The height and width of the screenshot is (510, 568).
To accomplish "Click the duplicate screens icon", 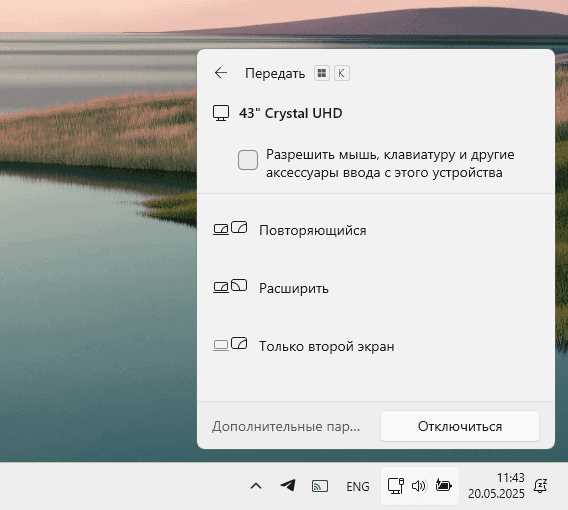I will click(230, 228).
